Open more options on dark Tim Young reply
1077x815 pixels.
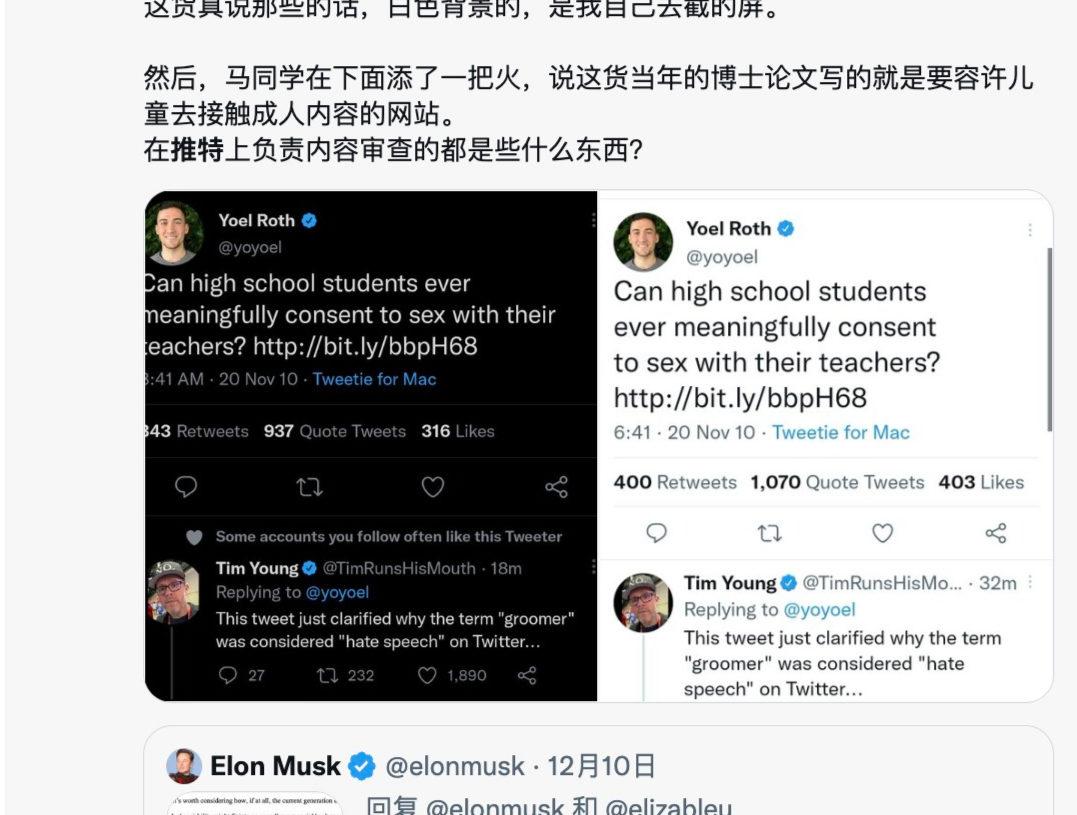[593, 566]
